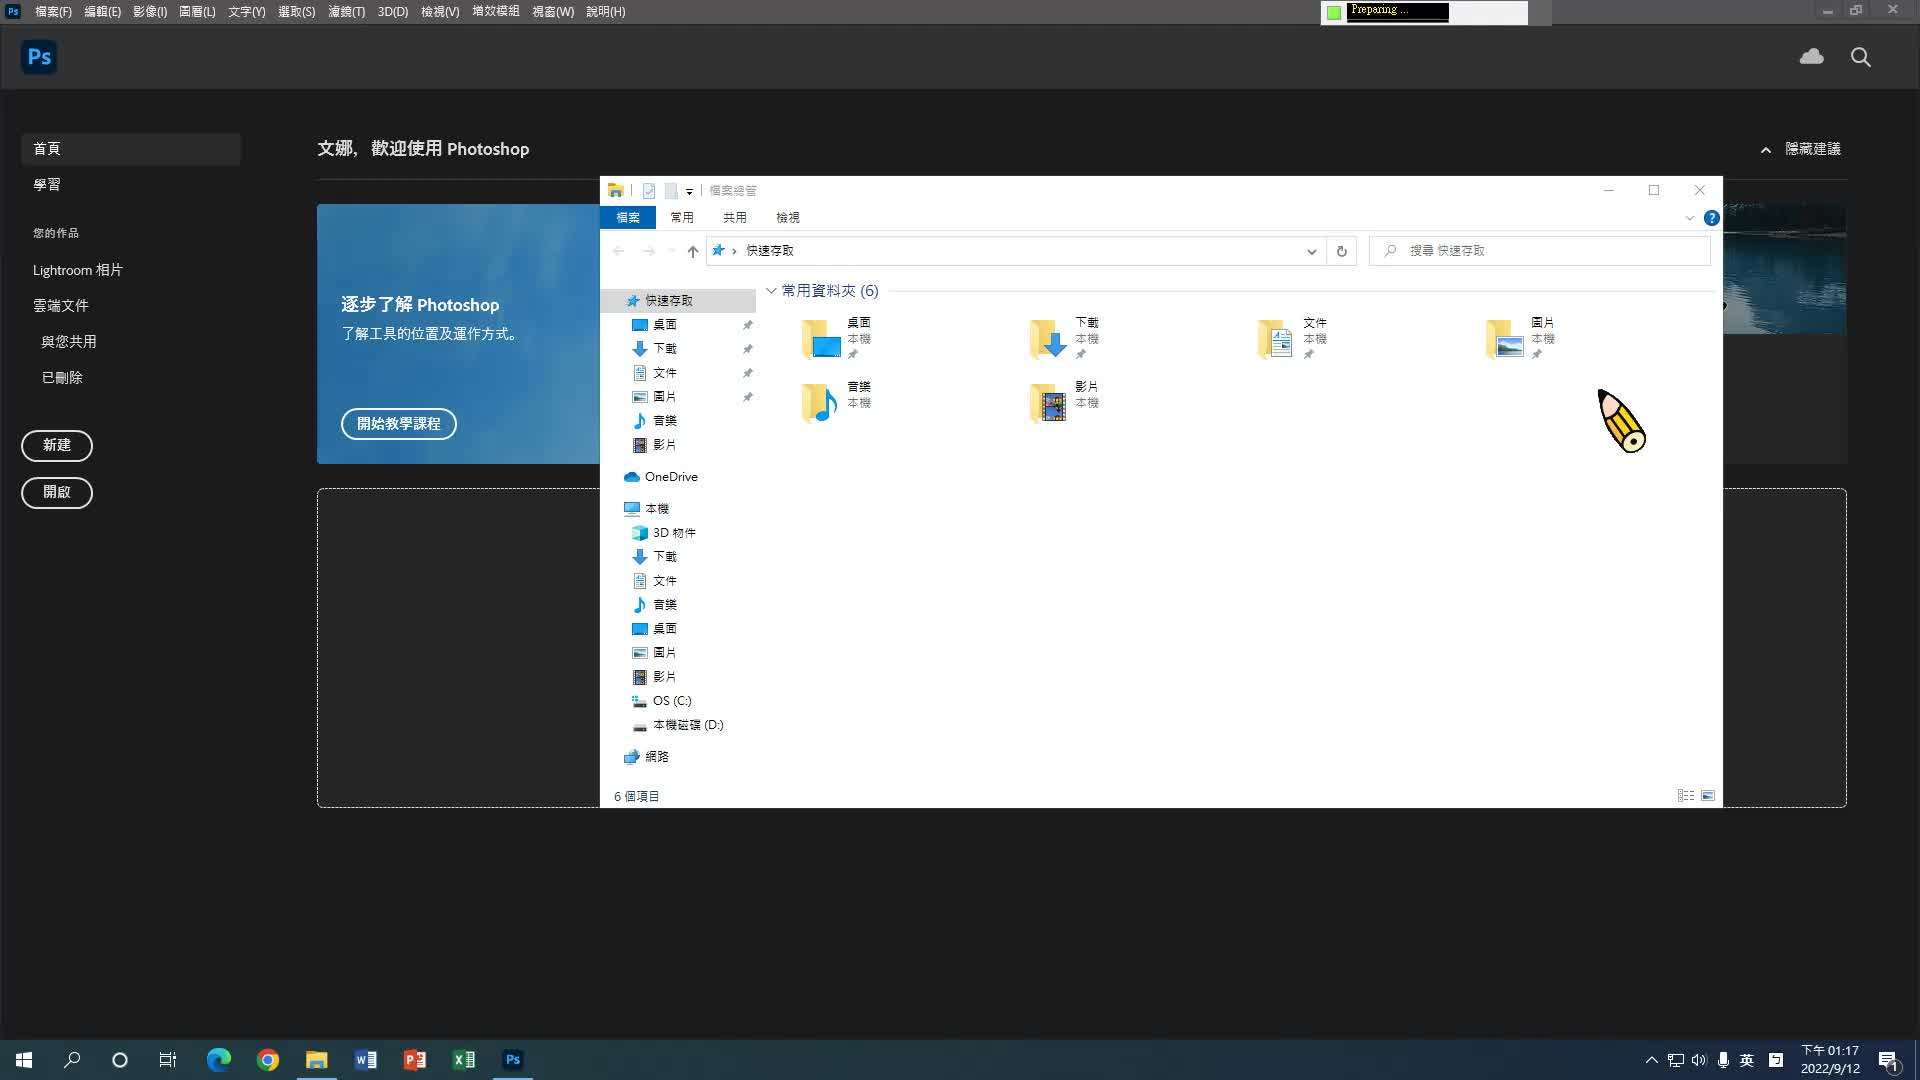Click the 新建 button
Image resolution: width=1920 pixels, height=1080 pixels.
57,446
